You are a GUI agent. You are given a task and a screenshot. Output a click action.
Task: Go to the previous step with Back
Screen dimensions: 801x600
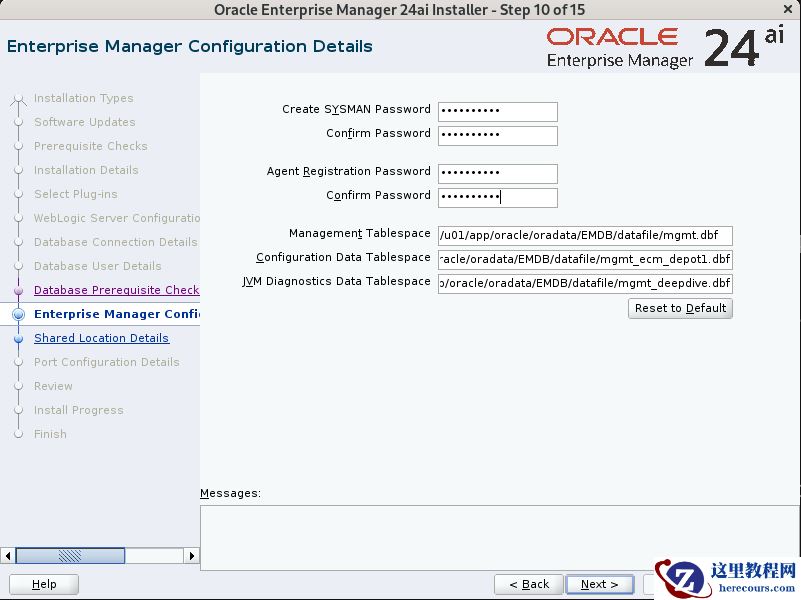pyautogui.click(x=529, y=584)
